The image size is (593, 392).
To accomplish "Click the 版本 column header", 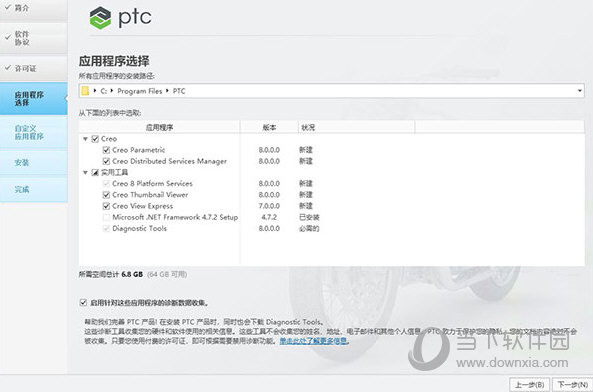I will [x=269, y=127].
